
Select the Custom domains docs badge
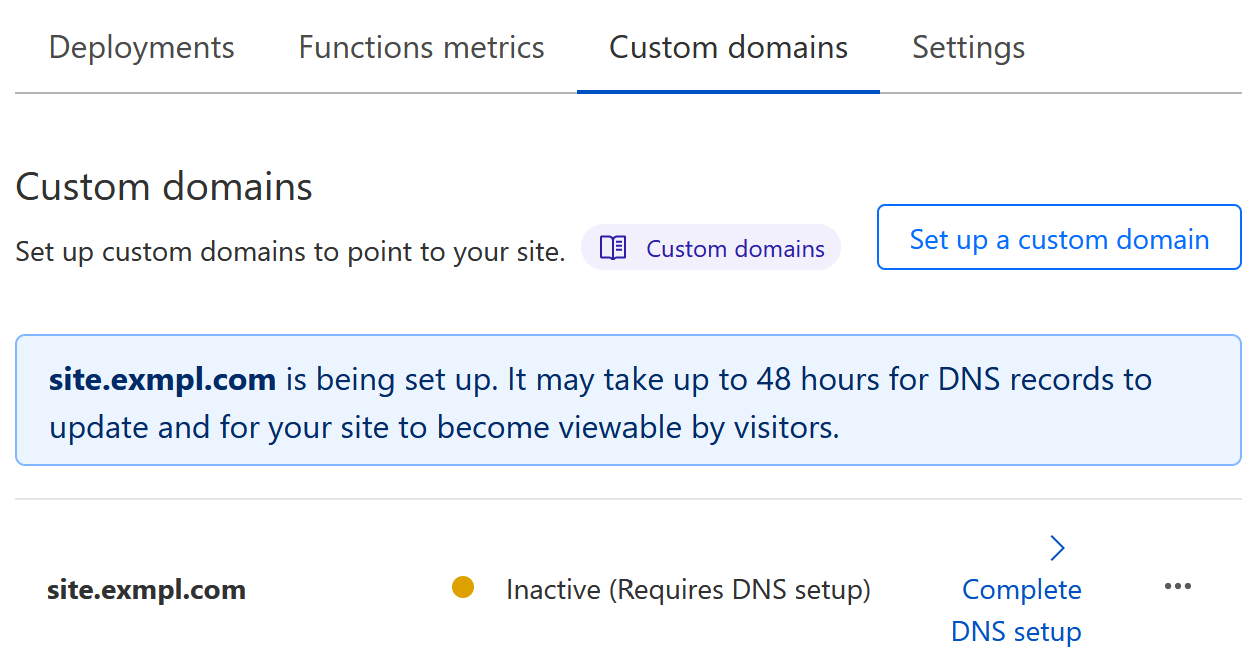pos(710,247)
